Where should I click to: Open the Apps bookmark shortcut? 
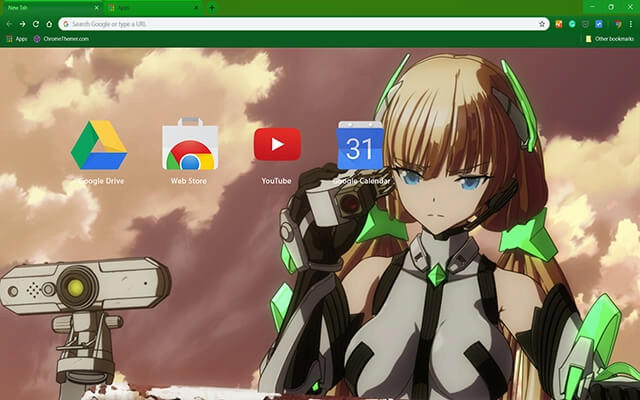tap(17, 39)
